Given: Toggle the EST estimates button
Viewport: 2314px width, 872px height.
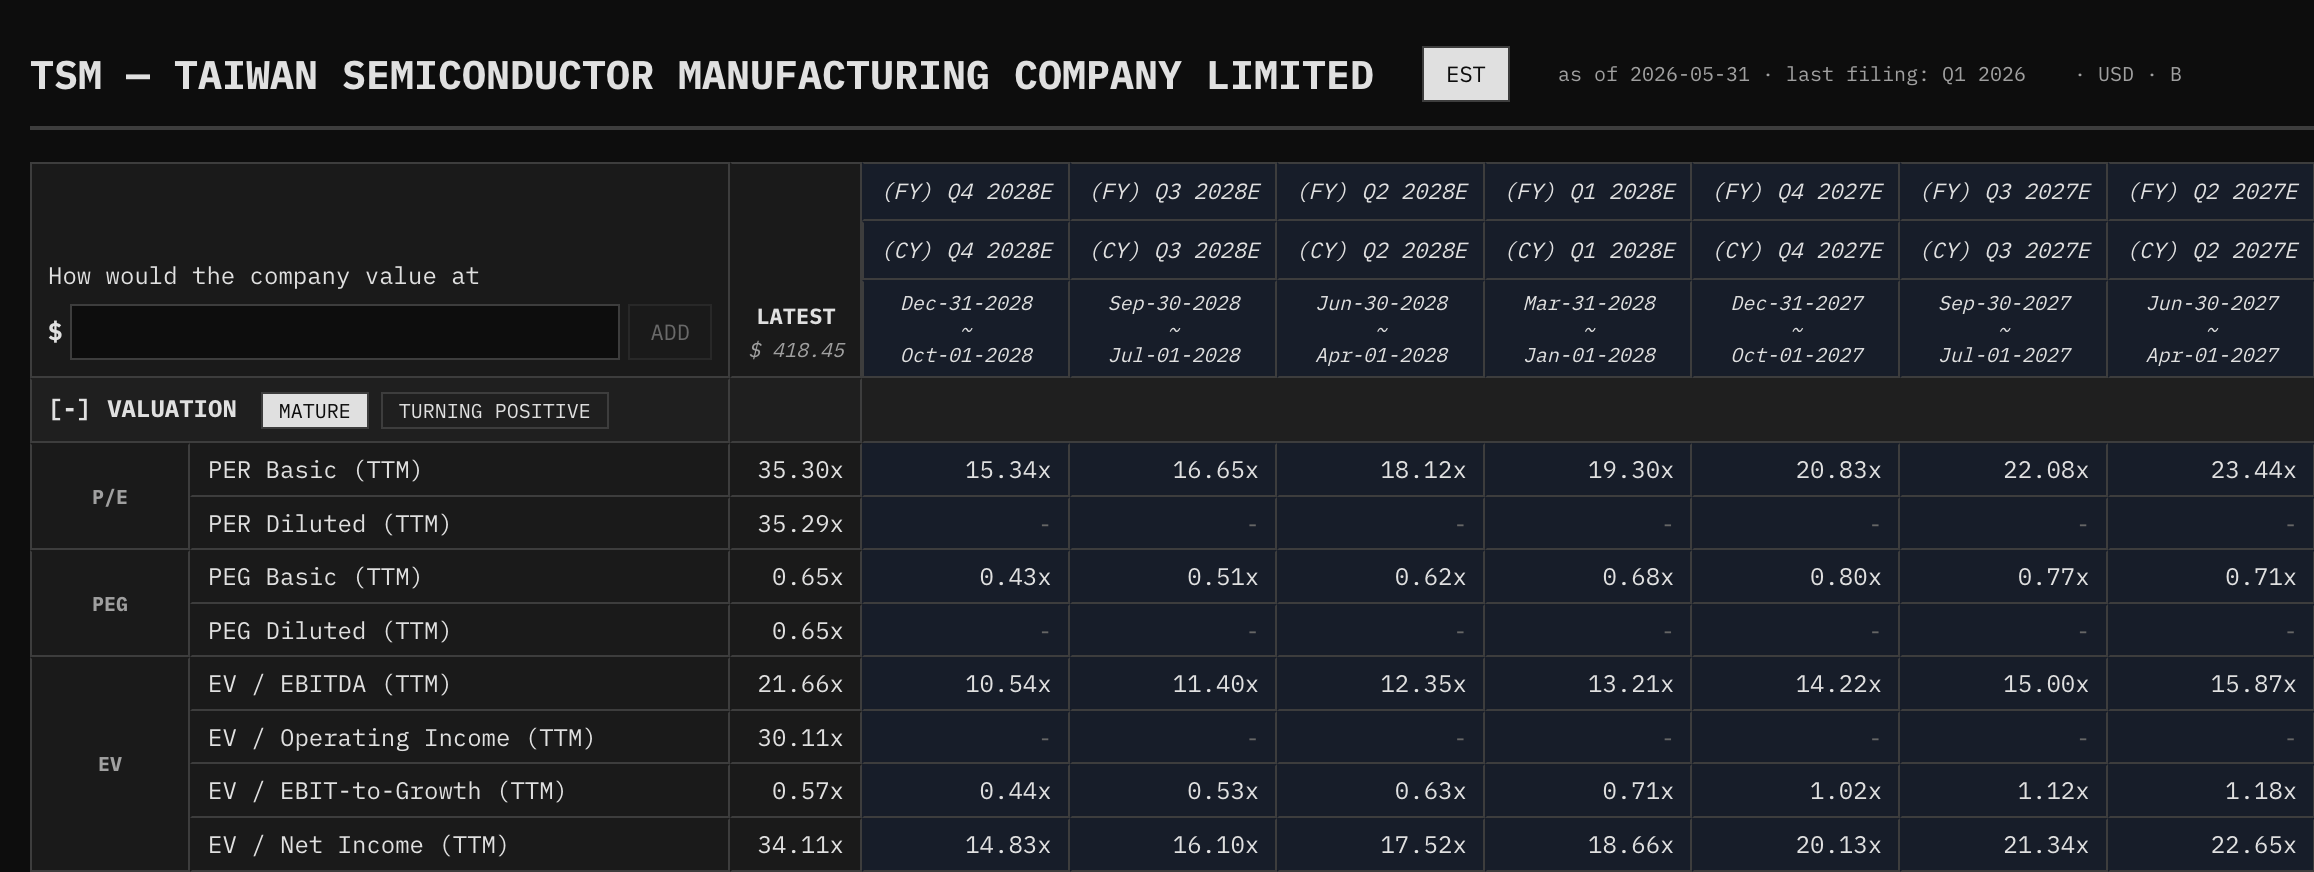Looking at the screenshot, I should coord(1465,74).
